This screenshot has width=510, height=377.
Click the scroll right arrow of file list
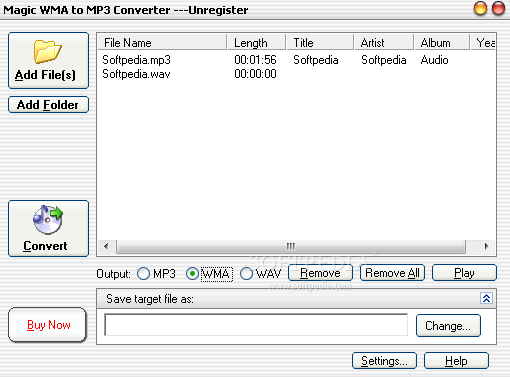(x=486, y=246)
